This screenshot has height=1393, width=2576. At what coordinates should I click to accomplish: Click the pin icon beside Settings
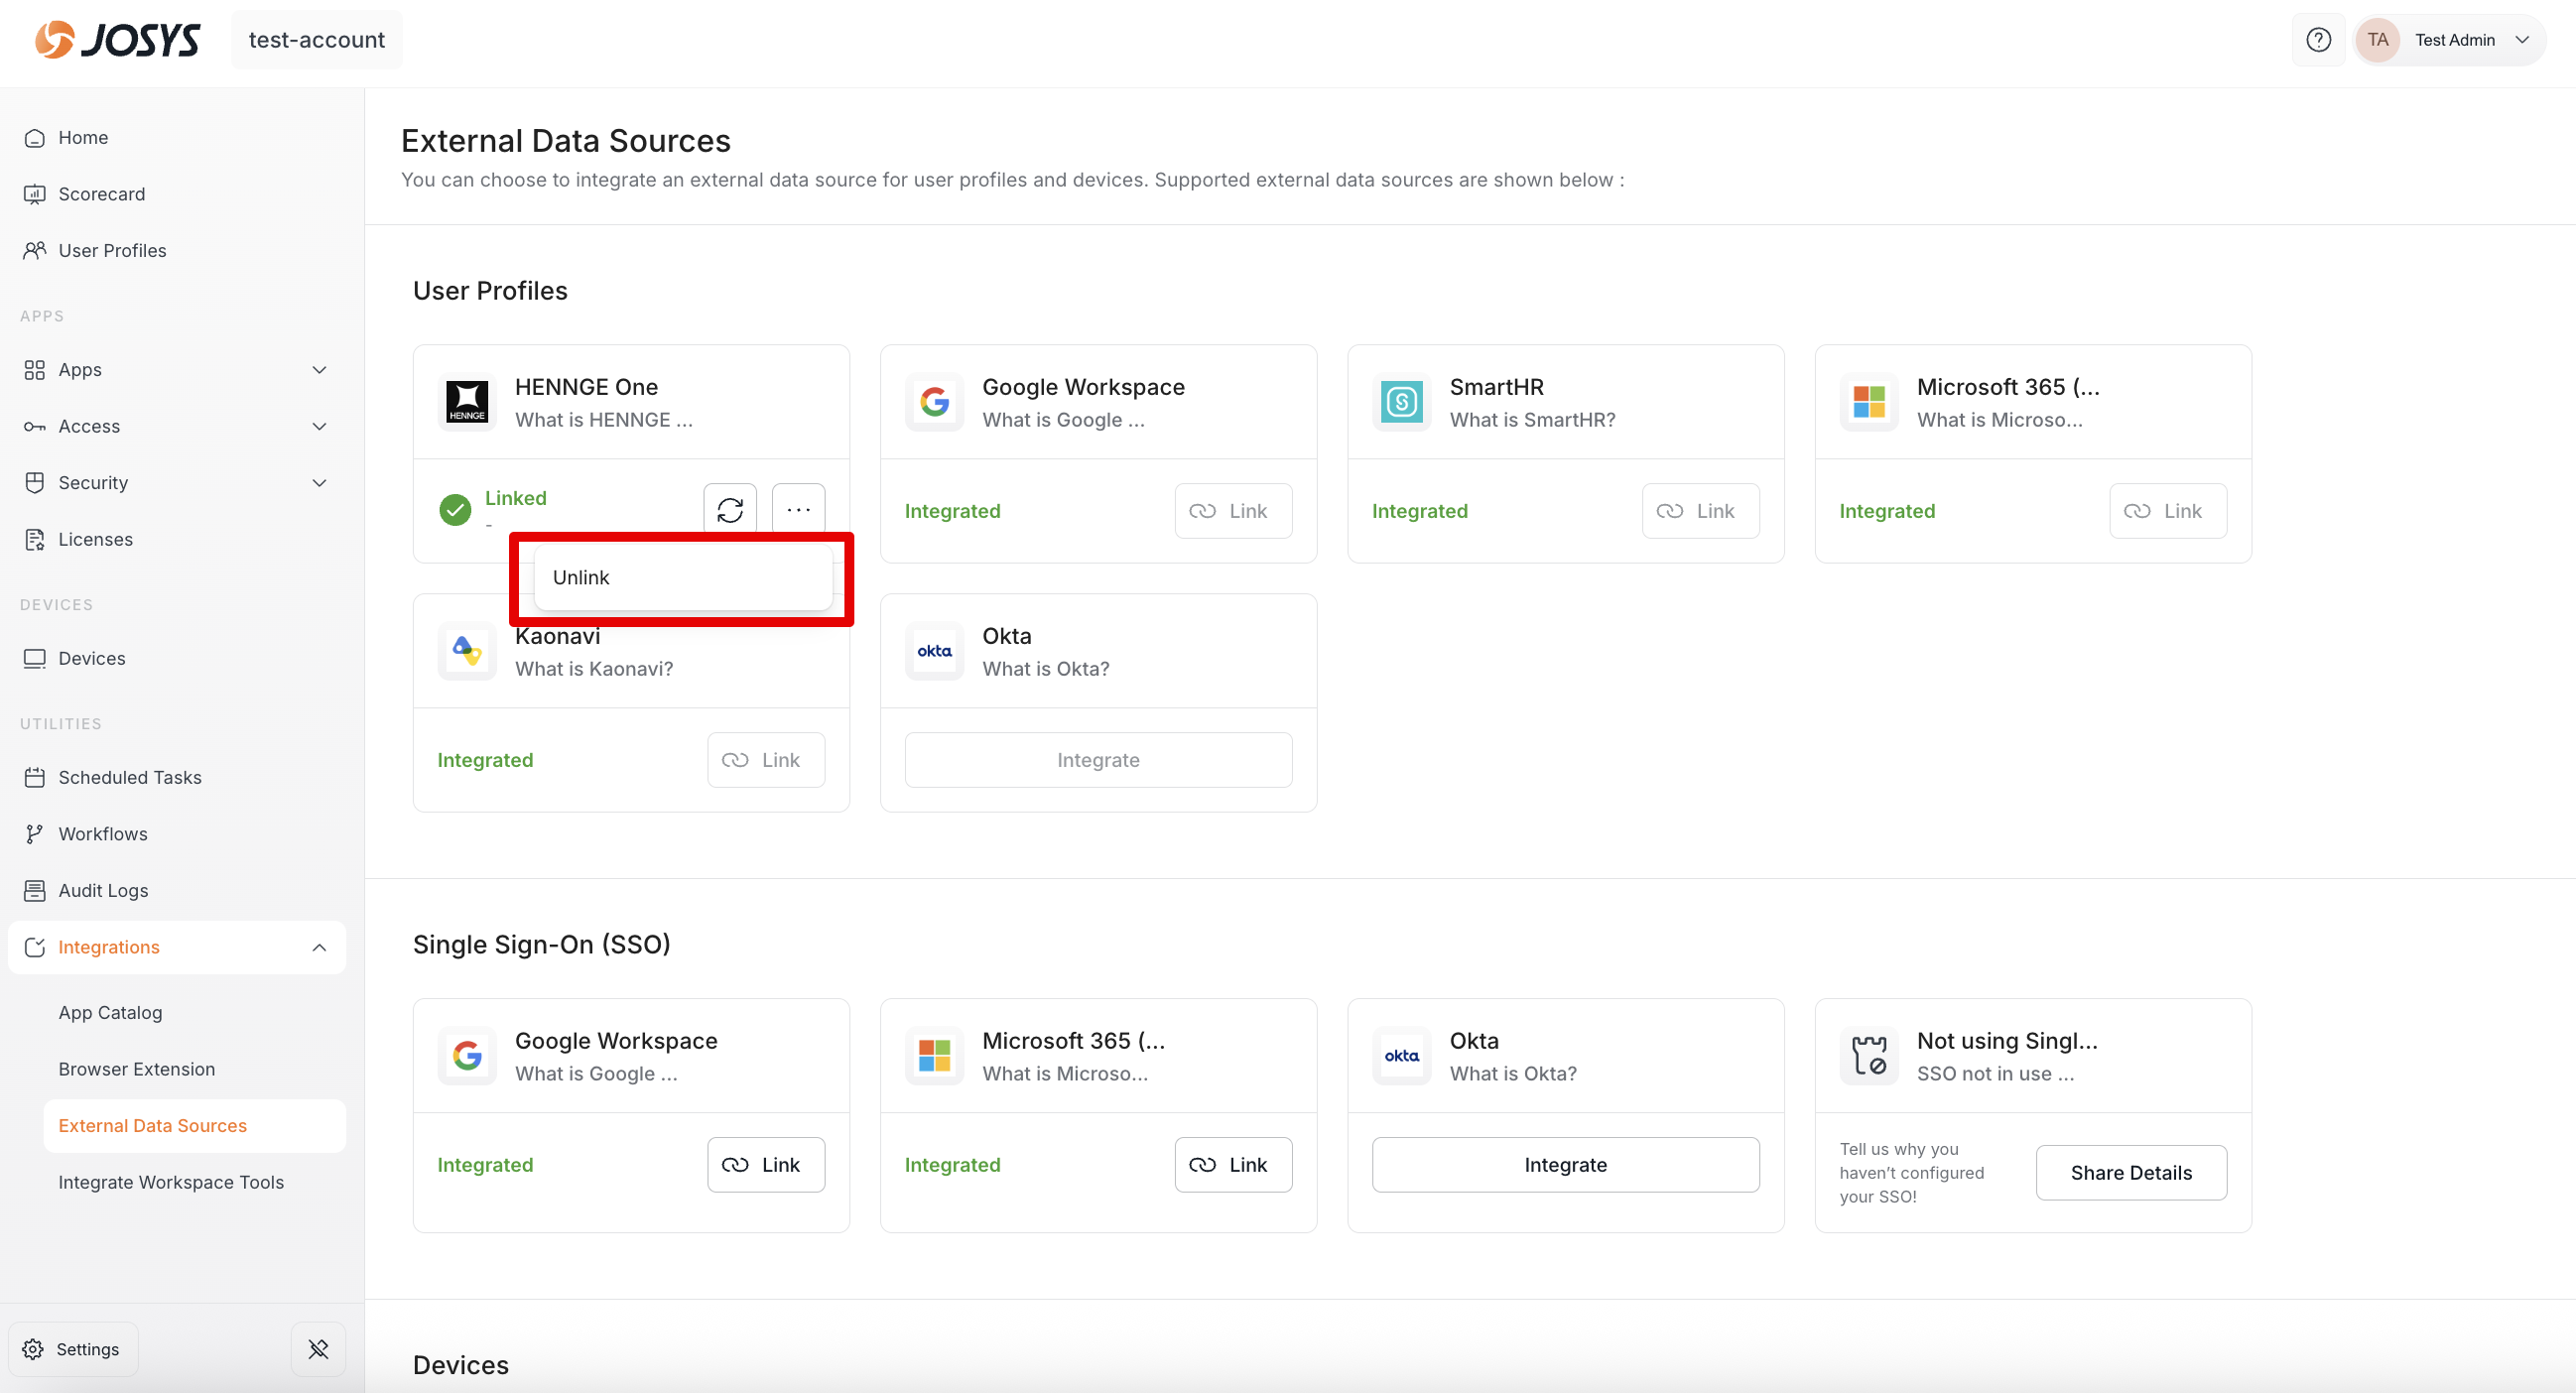(x=318, y=1349)
